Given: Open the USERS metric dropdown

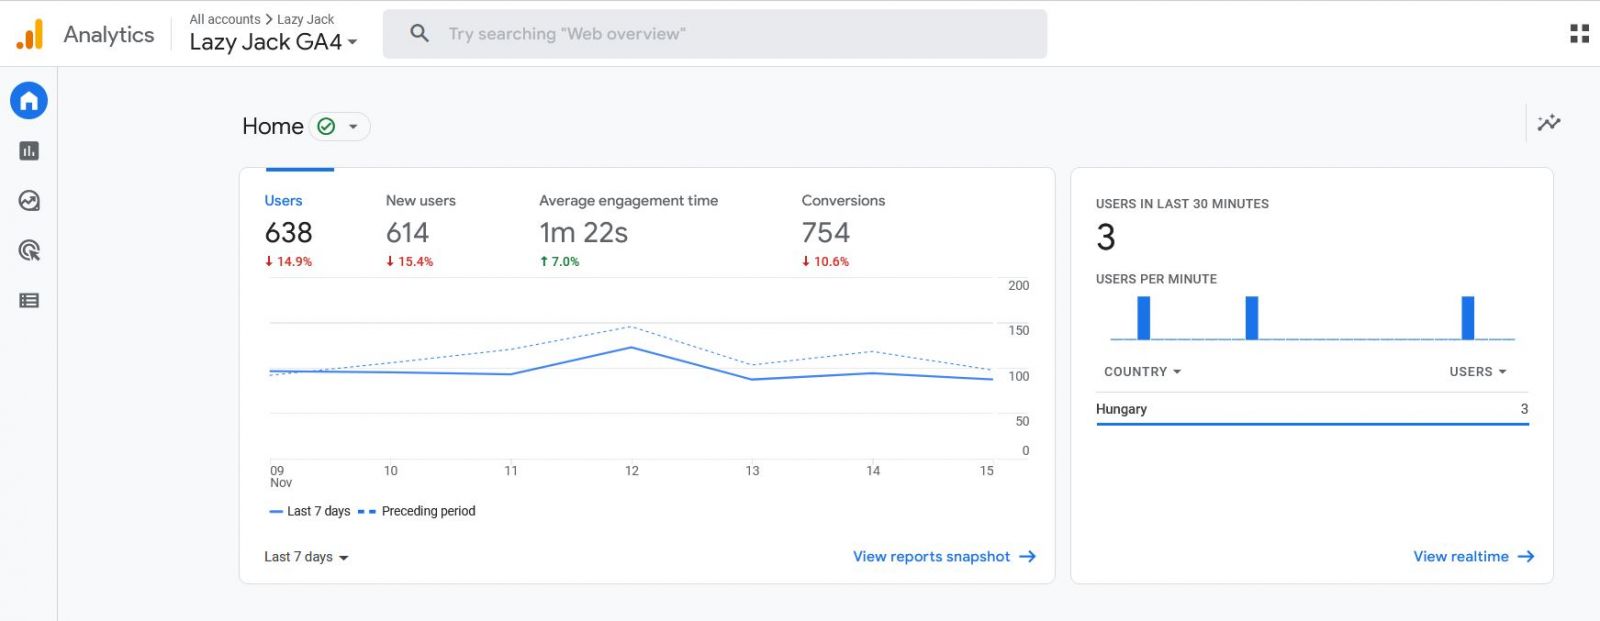Looking at the screenshot, I should pos(1477,372).
